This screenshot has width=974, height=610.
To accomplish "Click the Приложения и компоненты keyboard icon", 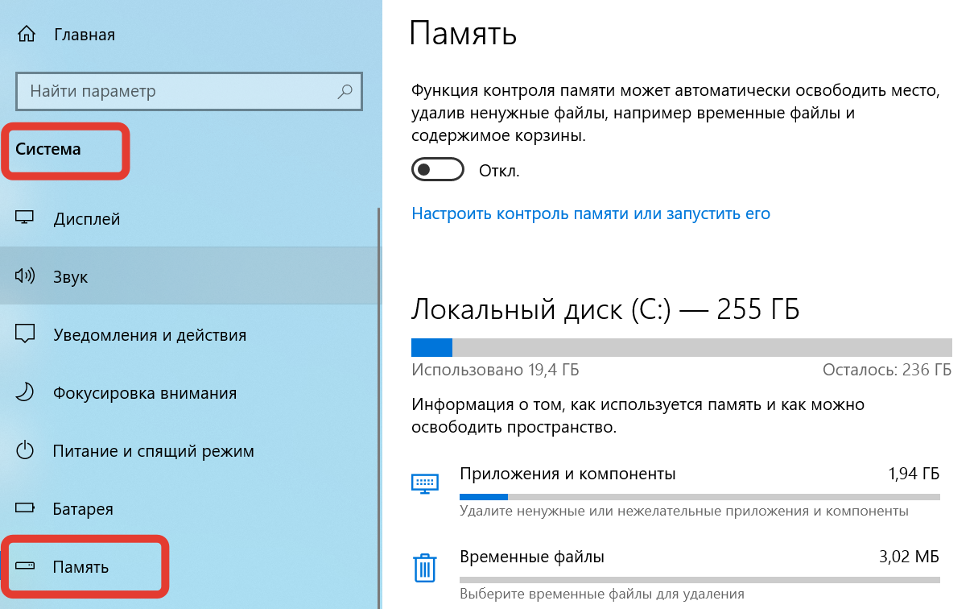I will pyautogui.click(x=425, y=483).
